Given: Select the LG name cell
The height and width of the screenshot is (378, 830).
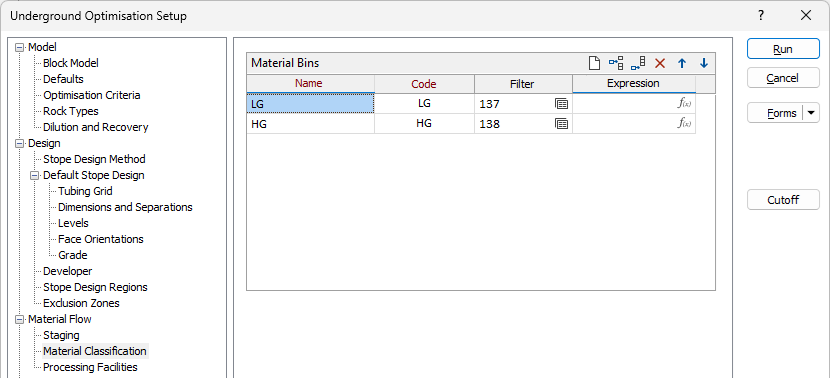Looking at the screenshot, I should [x=310, y=104].
